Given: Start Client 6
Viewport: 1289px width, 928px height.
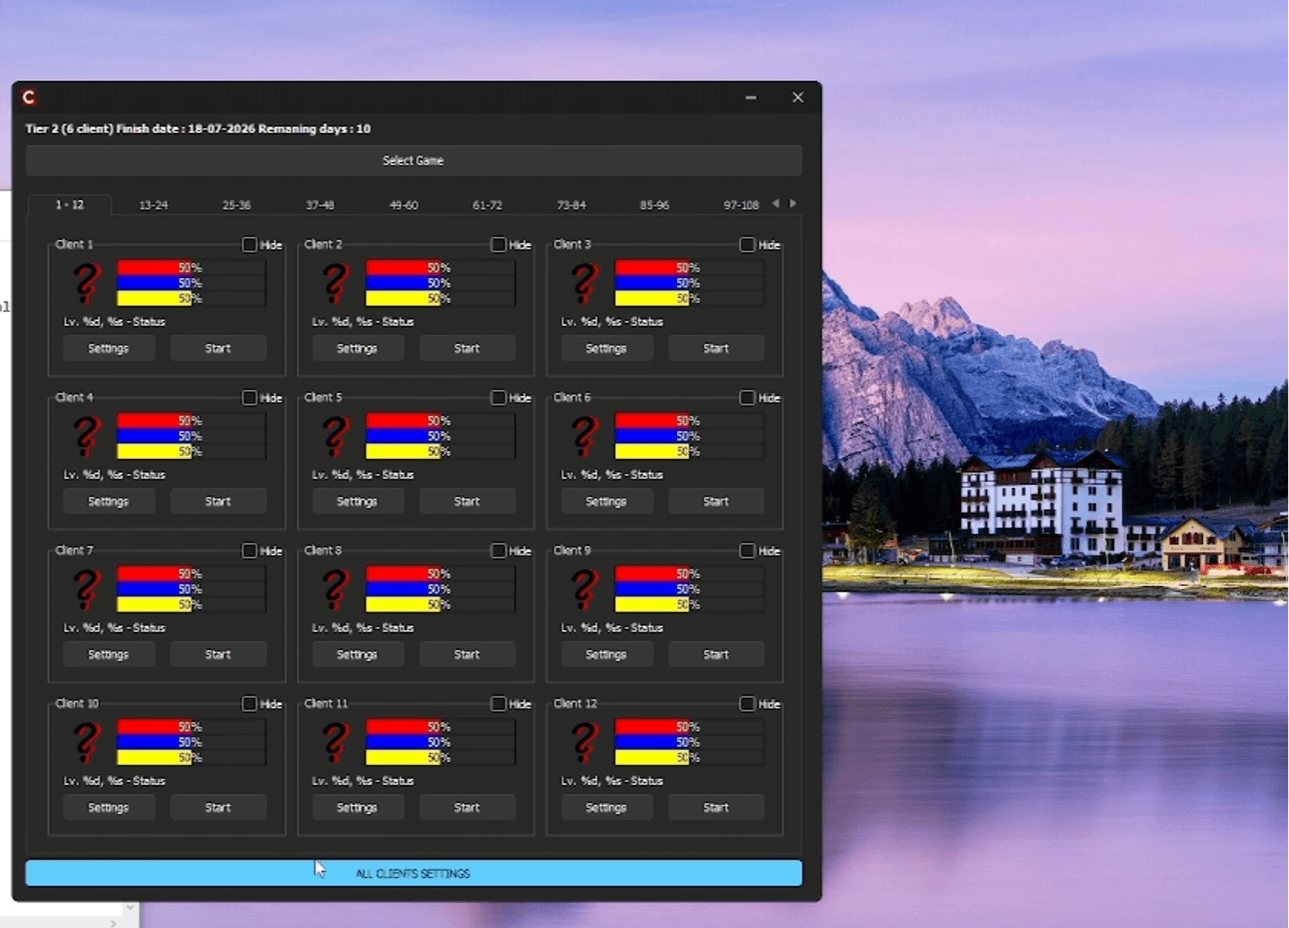Looking at the screenshot, I should (716, 501).
